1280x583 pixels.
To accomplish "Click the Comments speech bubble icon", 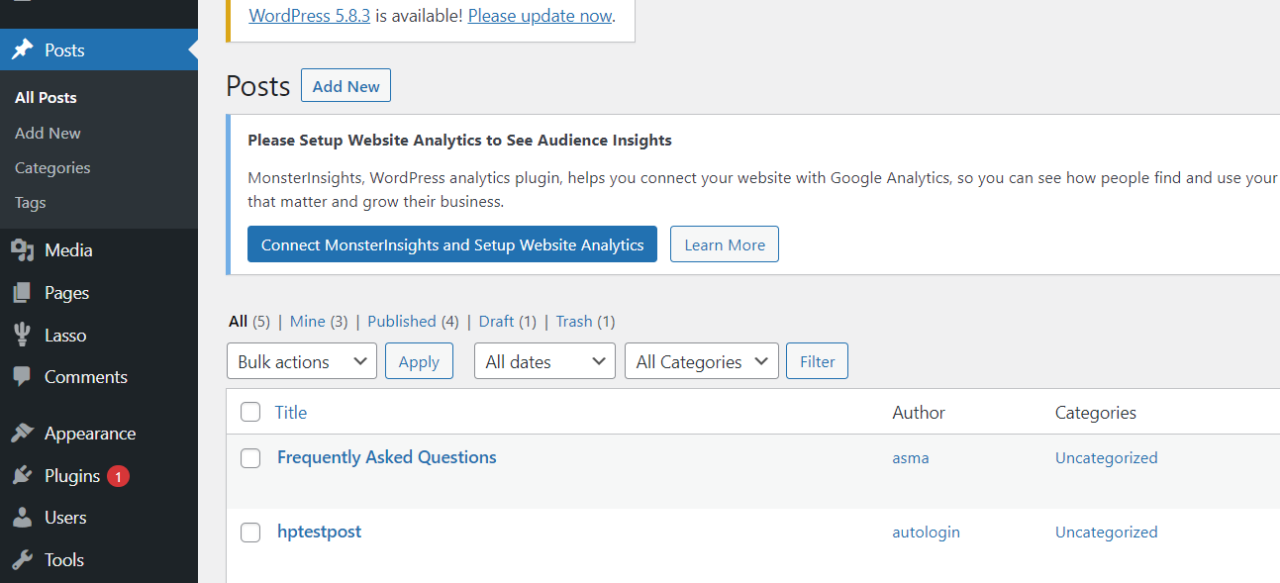I will coord(22,377).
